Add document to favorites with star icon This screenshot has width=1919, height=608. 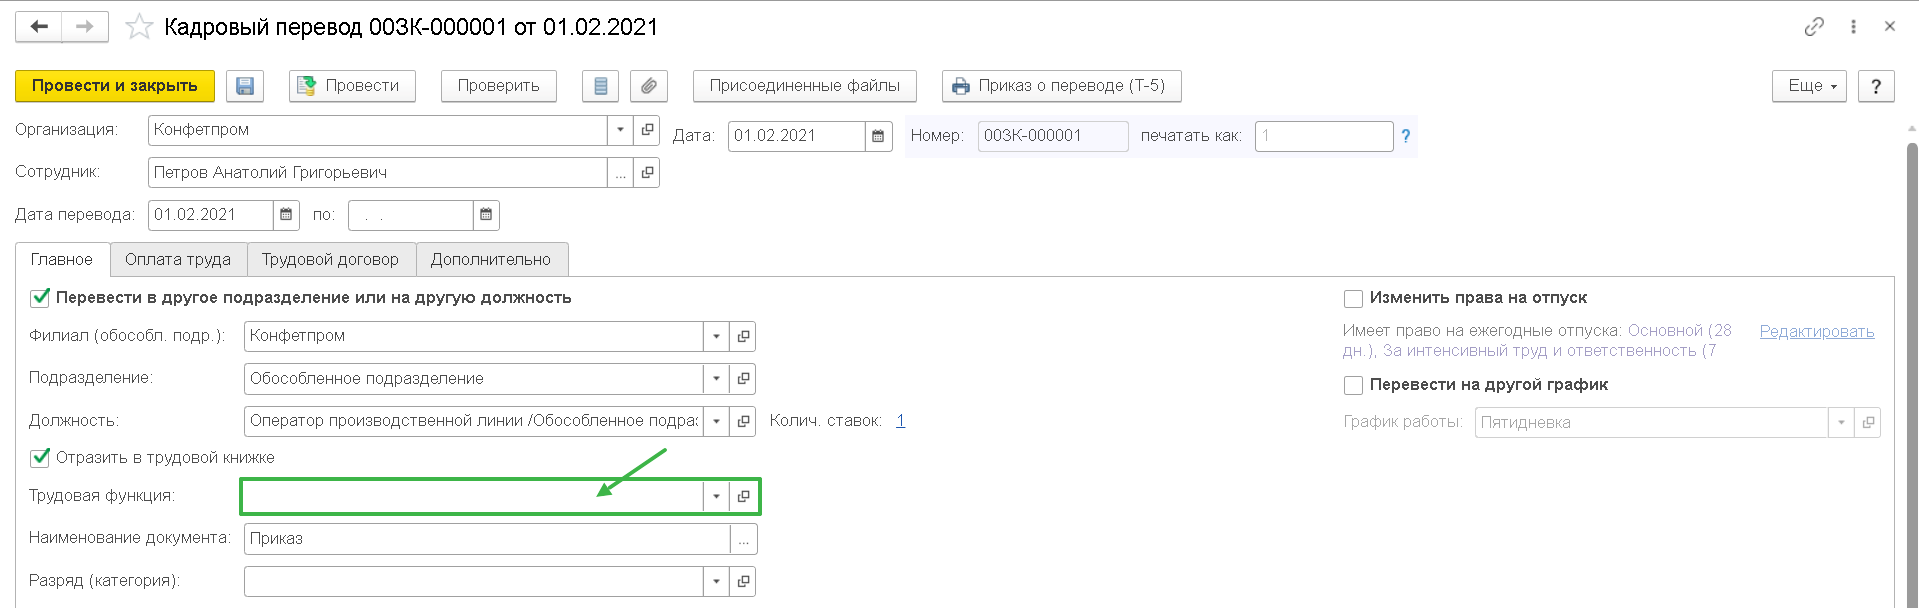coord(139,27)
